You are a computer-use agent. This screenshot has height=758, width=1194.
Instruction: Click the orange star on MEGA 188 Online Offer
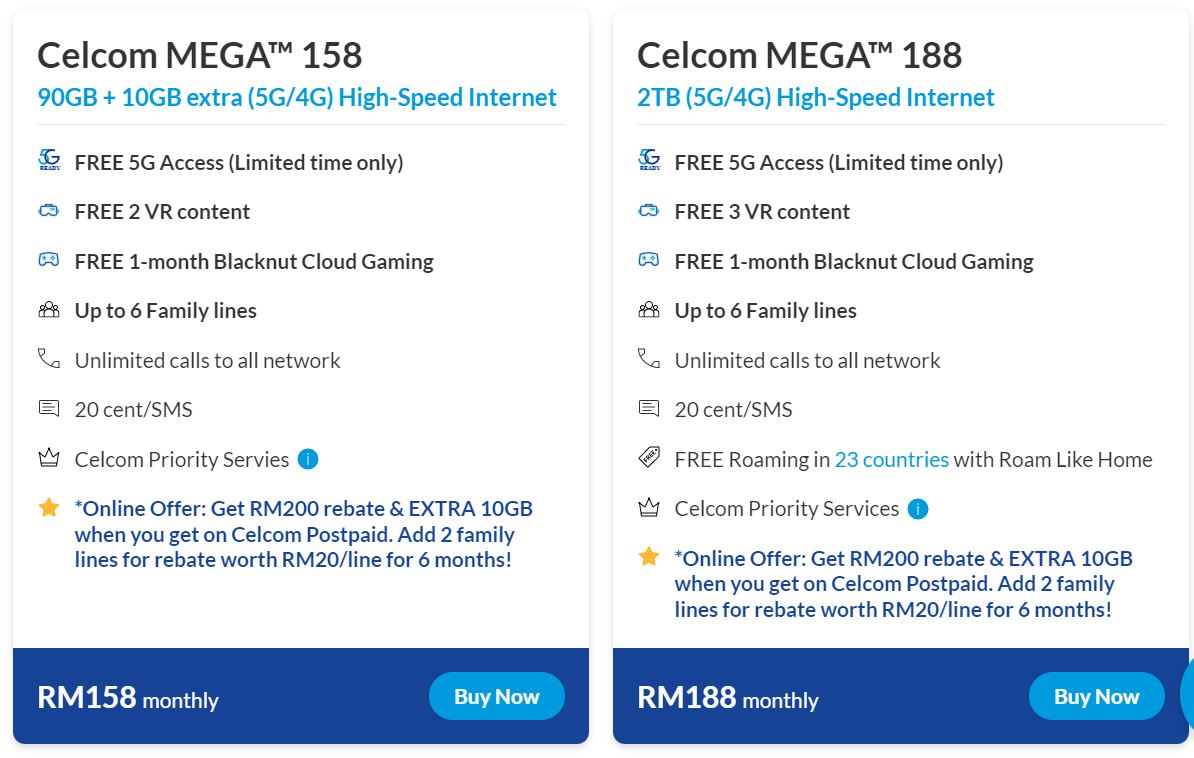(647, 557)
